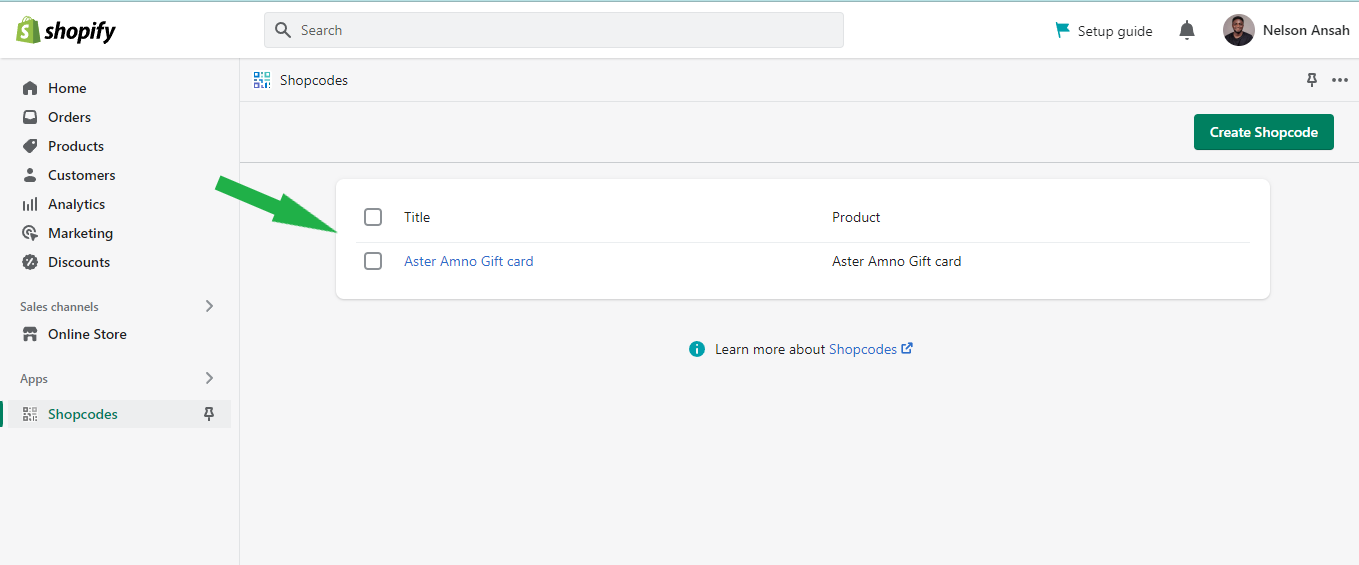Click Nelson Ansah profile avatar
1359x565 pixels.
1238,30
